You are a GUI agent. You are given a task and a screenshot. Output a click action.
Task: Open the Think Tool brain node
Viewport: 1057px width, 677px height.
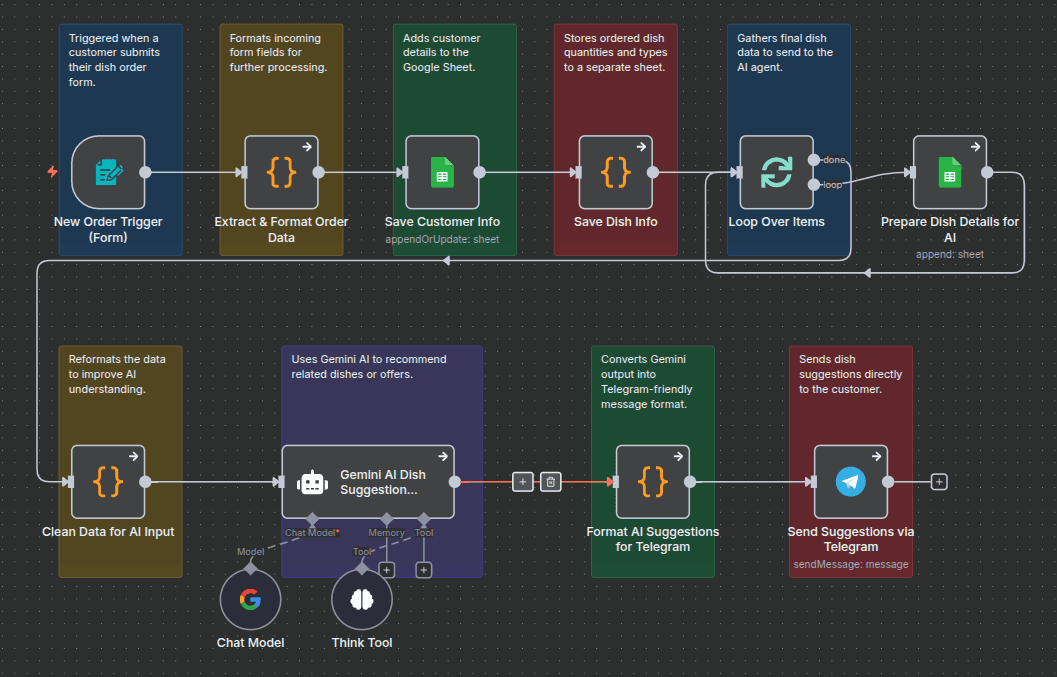click(x=361, y=599)
